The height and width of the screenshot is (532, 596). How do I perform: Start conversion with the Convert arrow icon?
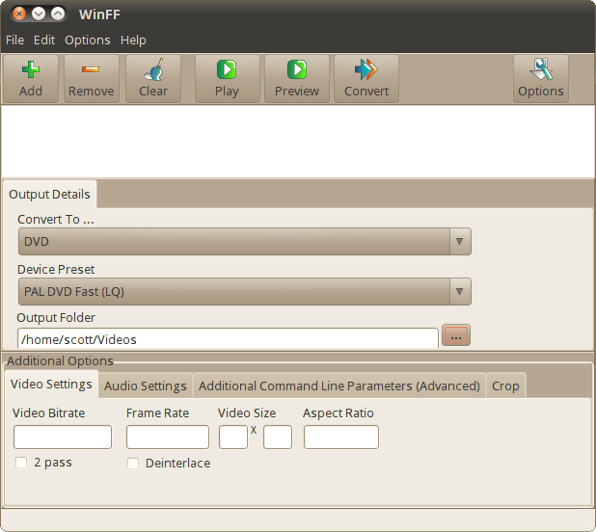(366, 70)
